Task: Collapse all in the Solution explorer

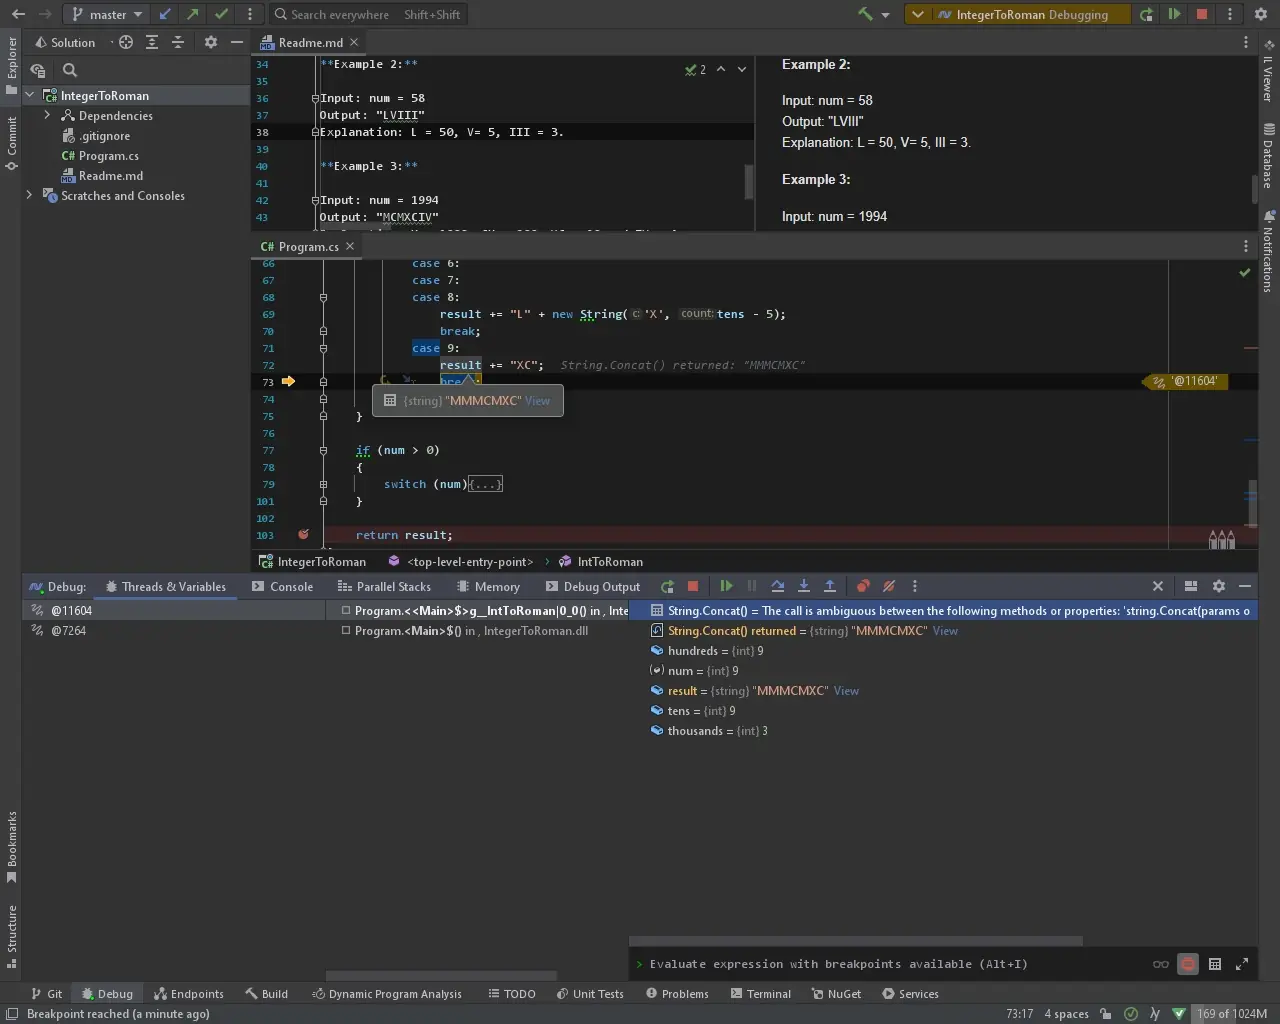Action: click(178, 42)
